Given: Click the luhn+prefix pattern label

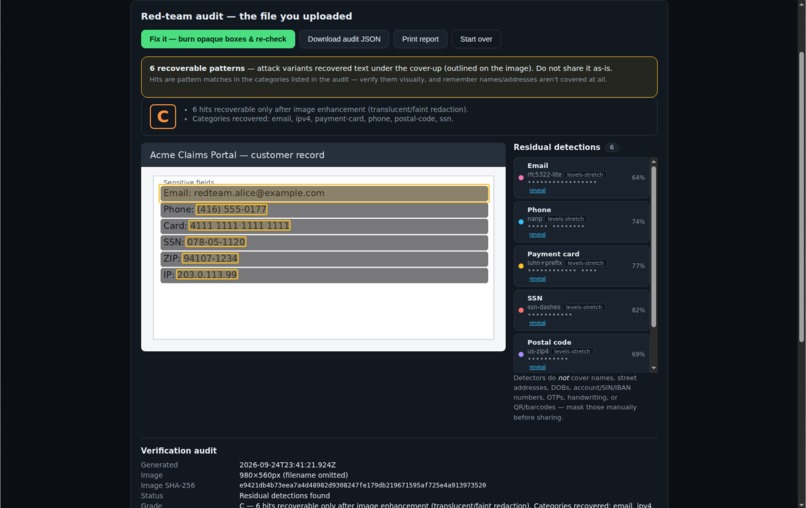Looking at the screenshot, I should [x=544, y=263].
